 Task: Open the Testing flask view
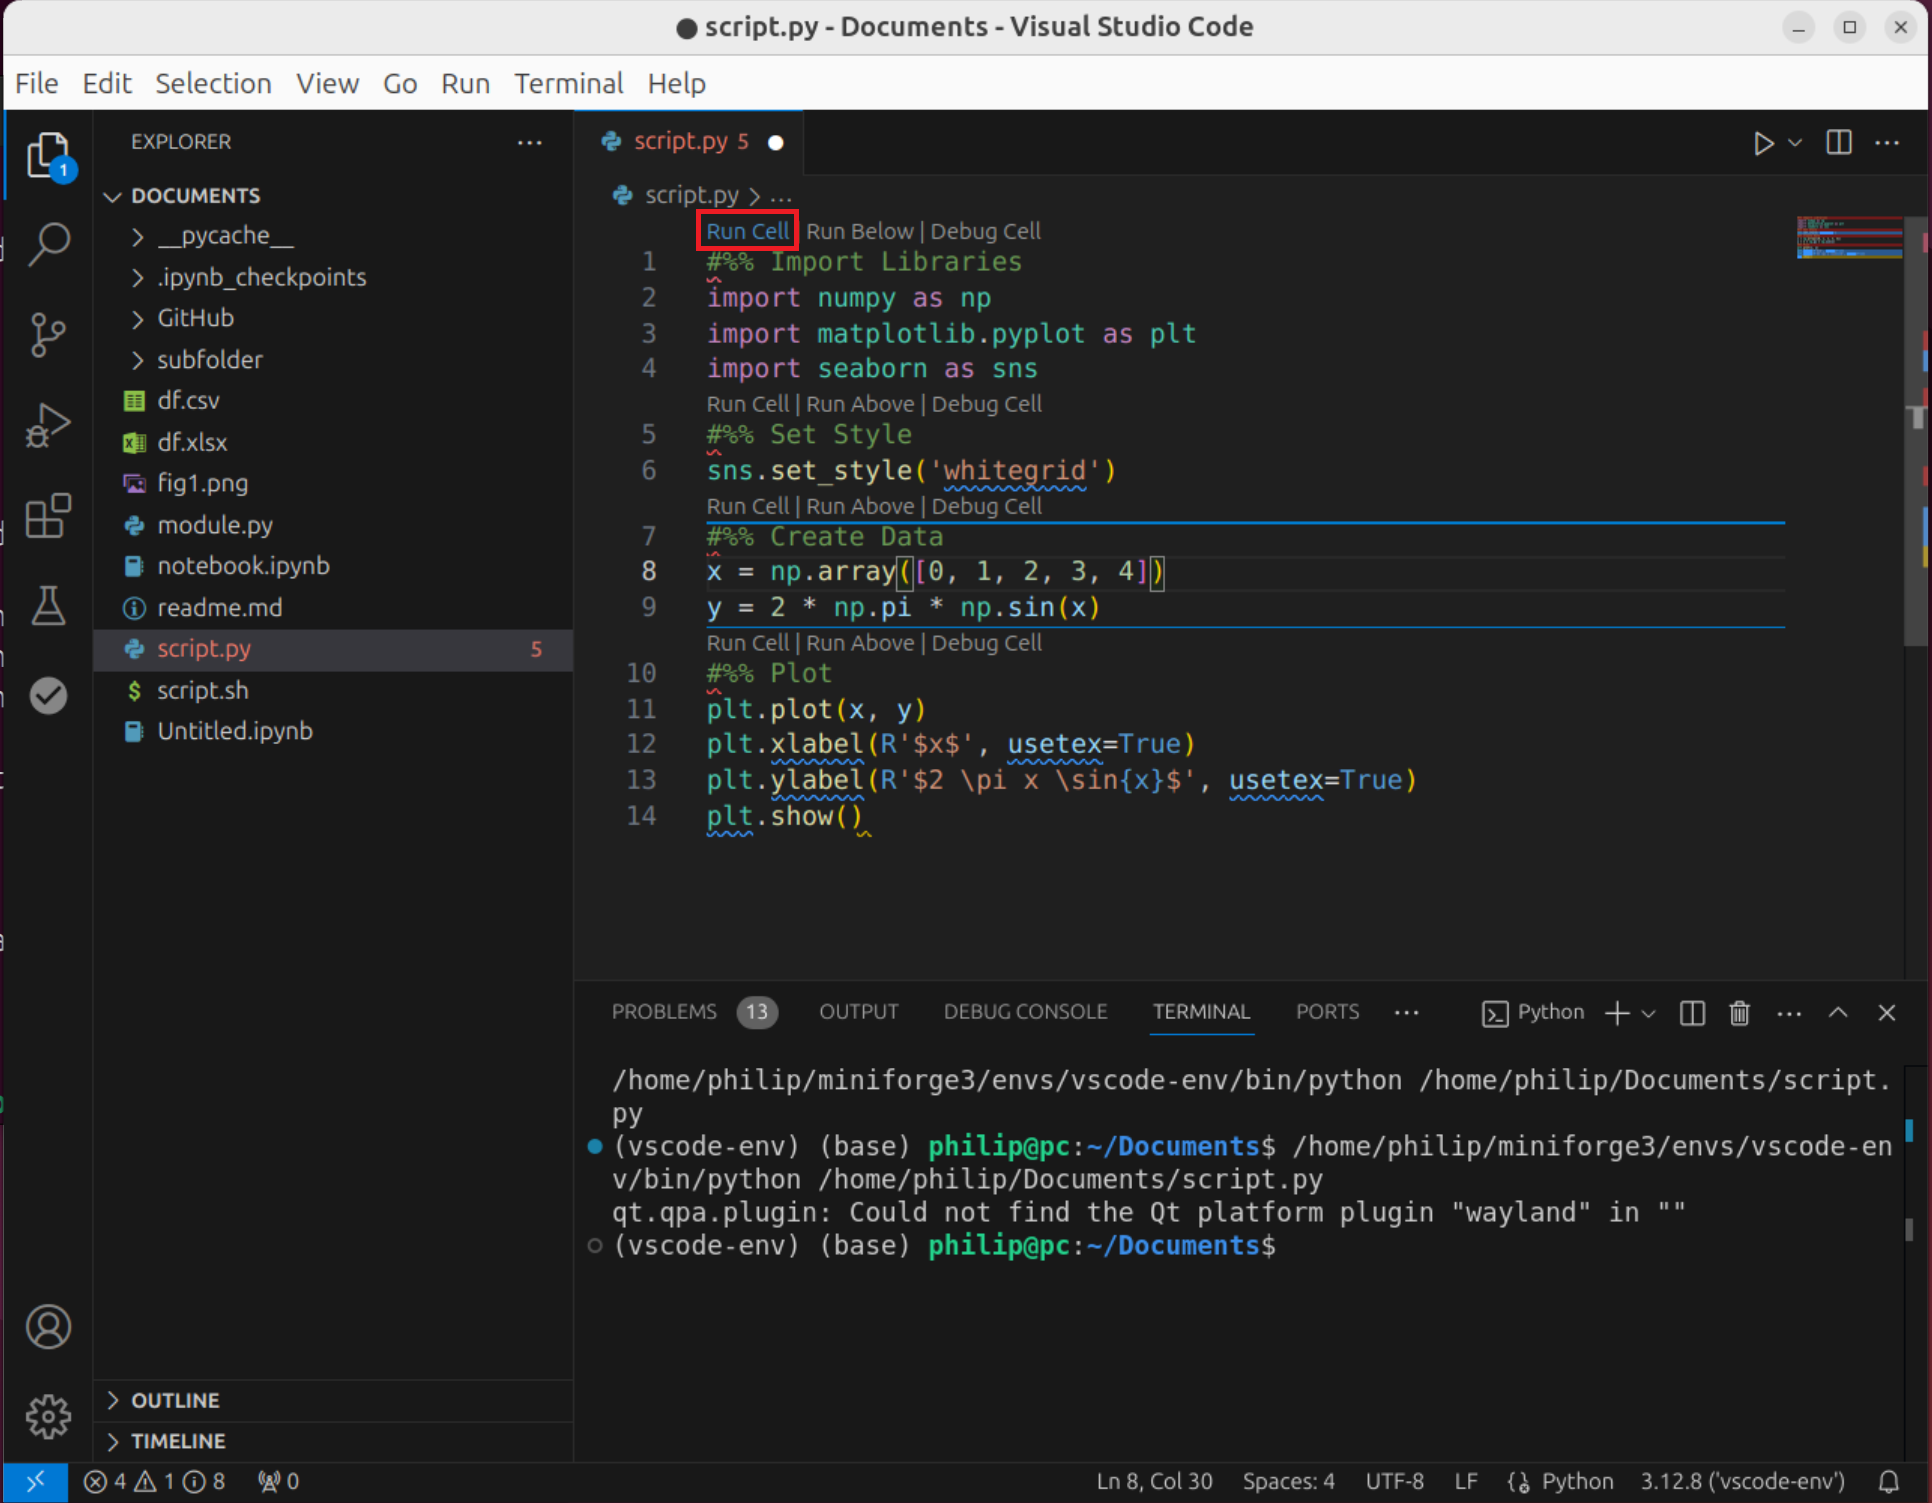point(48,606)
